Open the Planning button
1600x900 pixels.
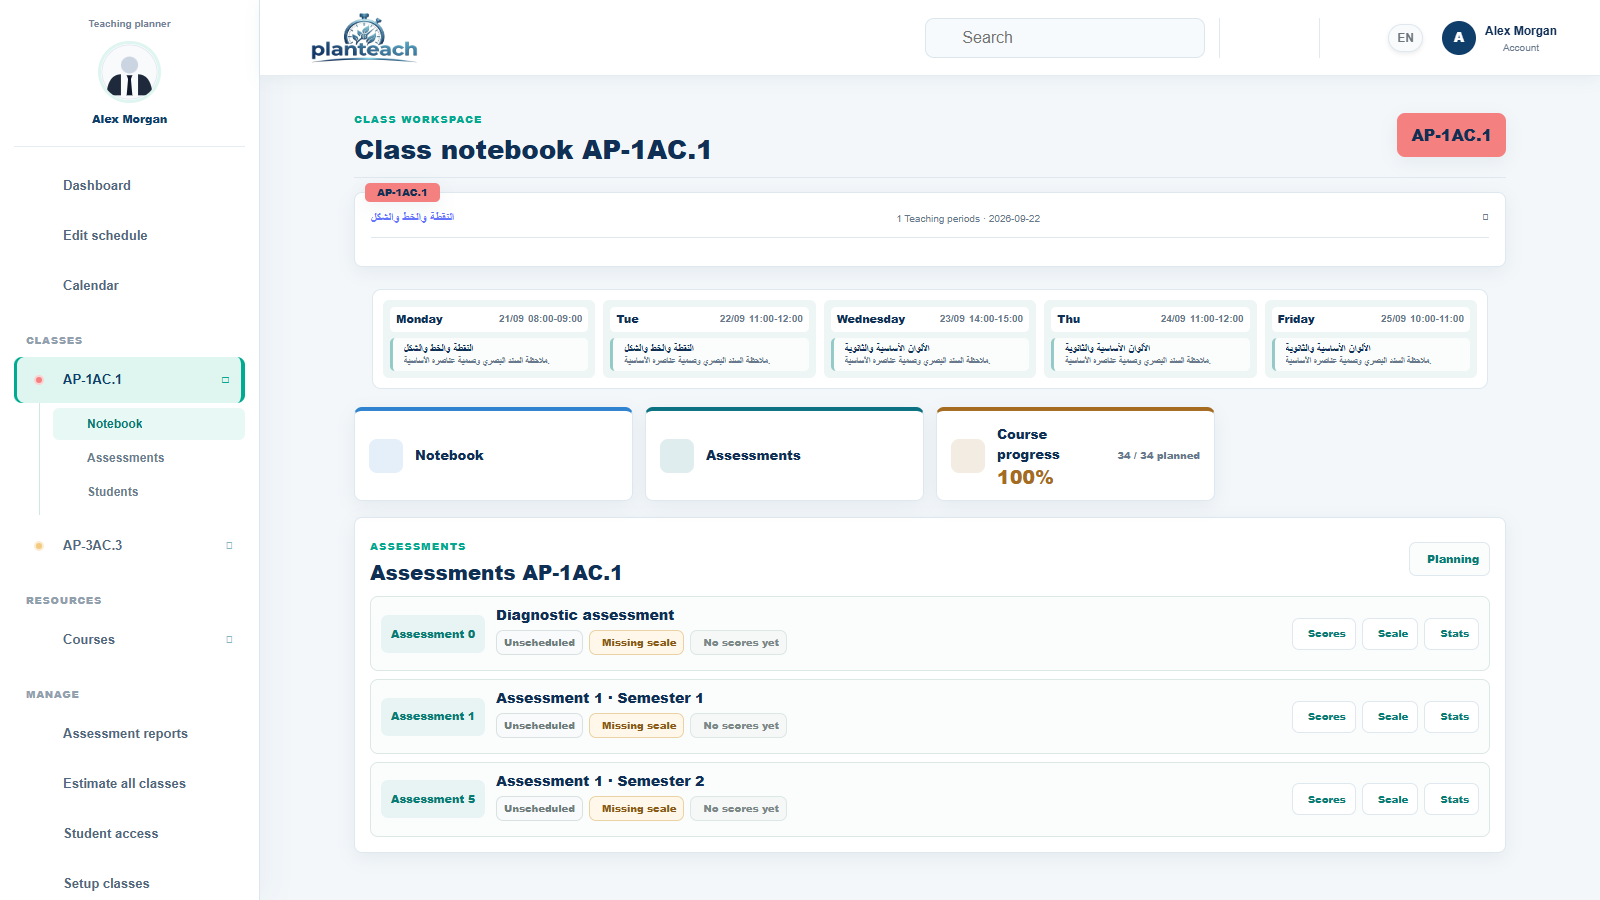pyautogui.click(x=1449, y=559)
